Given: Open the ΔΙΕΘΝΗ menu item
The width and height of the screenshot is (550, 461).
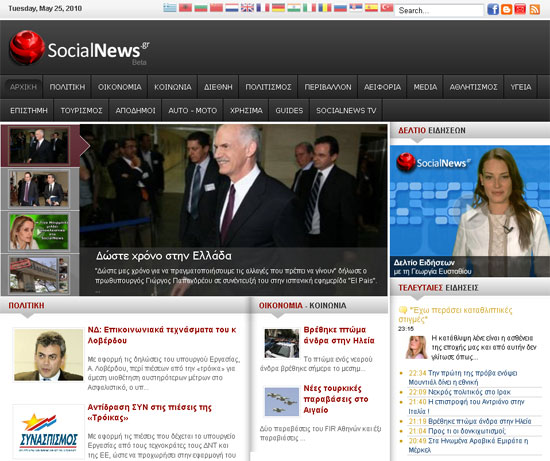Looking at the screenshot, I should [218, 87].
